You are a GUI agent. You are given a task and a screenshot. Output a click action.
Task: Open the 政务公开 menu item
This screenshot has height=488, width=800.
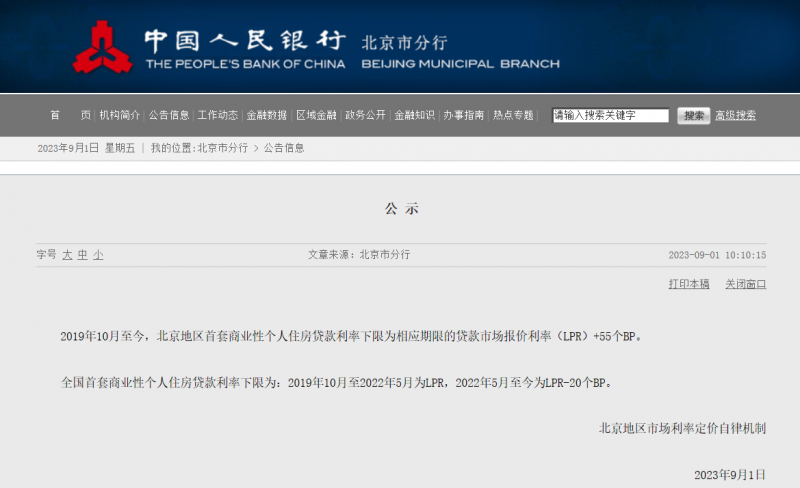point(365,115)
